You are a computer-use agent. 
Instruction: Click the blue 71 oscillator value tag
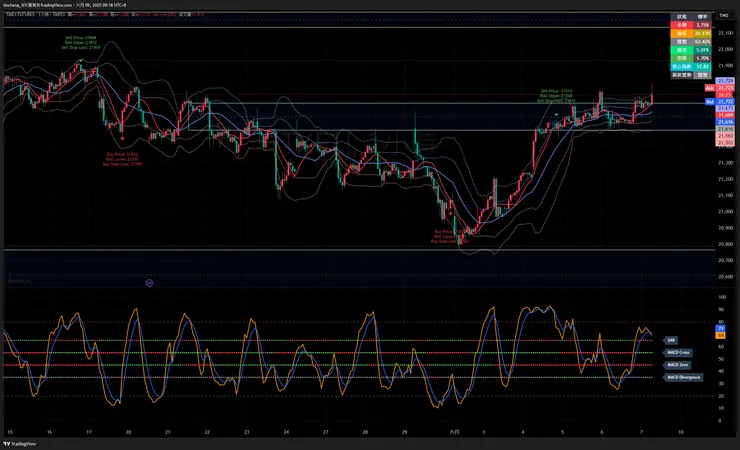tap(721, 328)
